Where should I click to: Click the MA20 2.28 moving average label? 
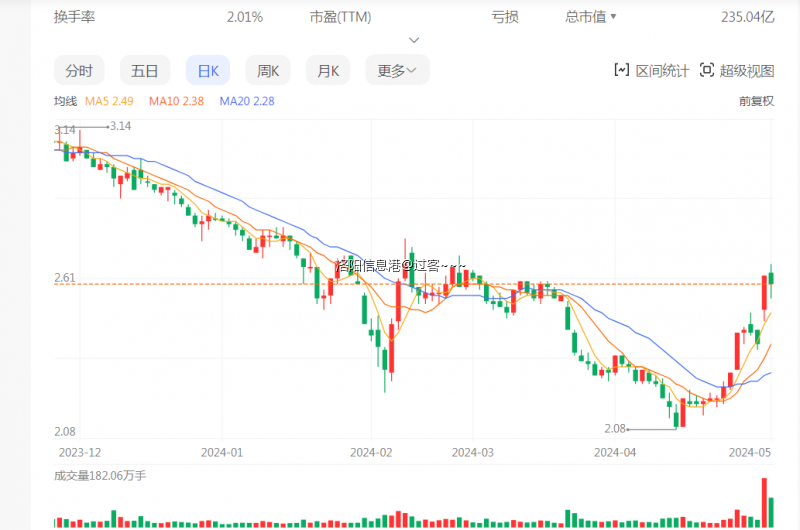247,101
